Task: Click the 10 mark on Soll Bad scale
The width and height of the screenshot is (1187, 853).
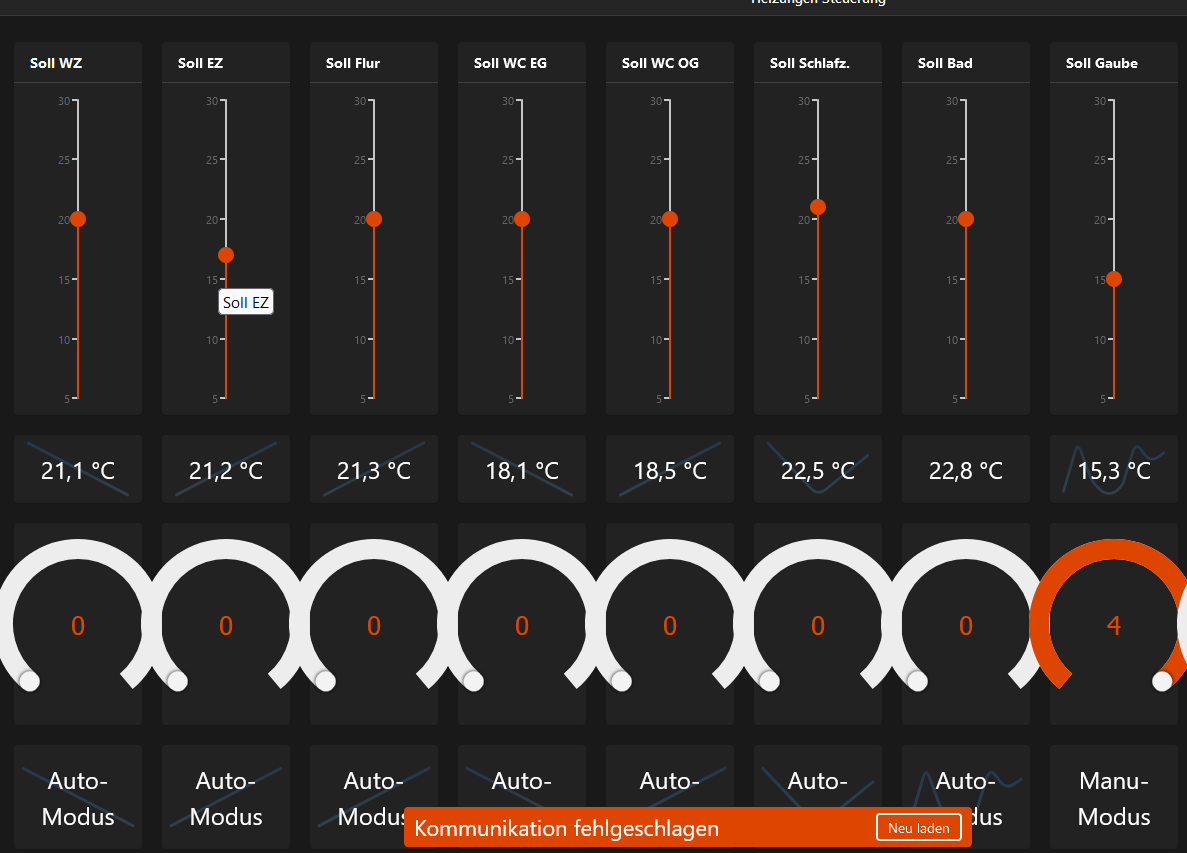Action: 952,340
